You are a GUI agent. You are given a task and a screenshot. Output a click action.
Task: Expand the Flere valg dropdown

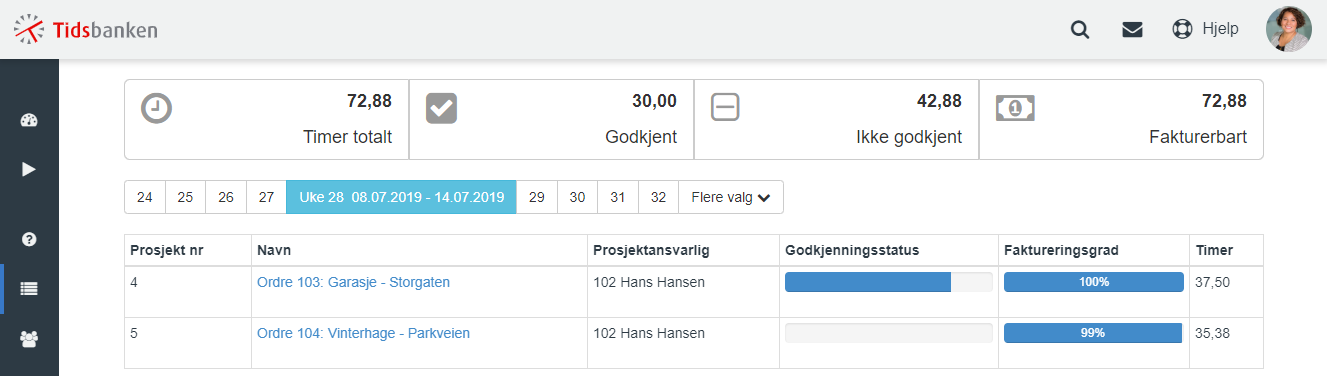(731, 197)
